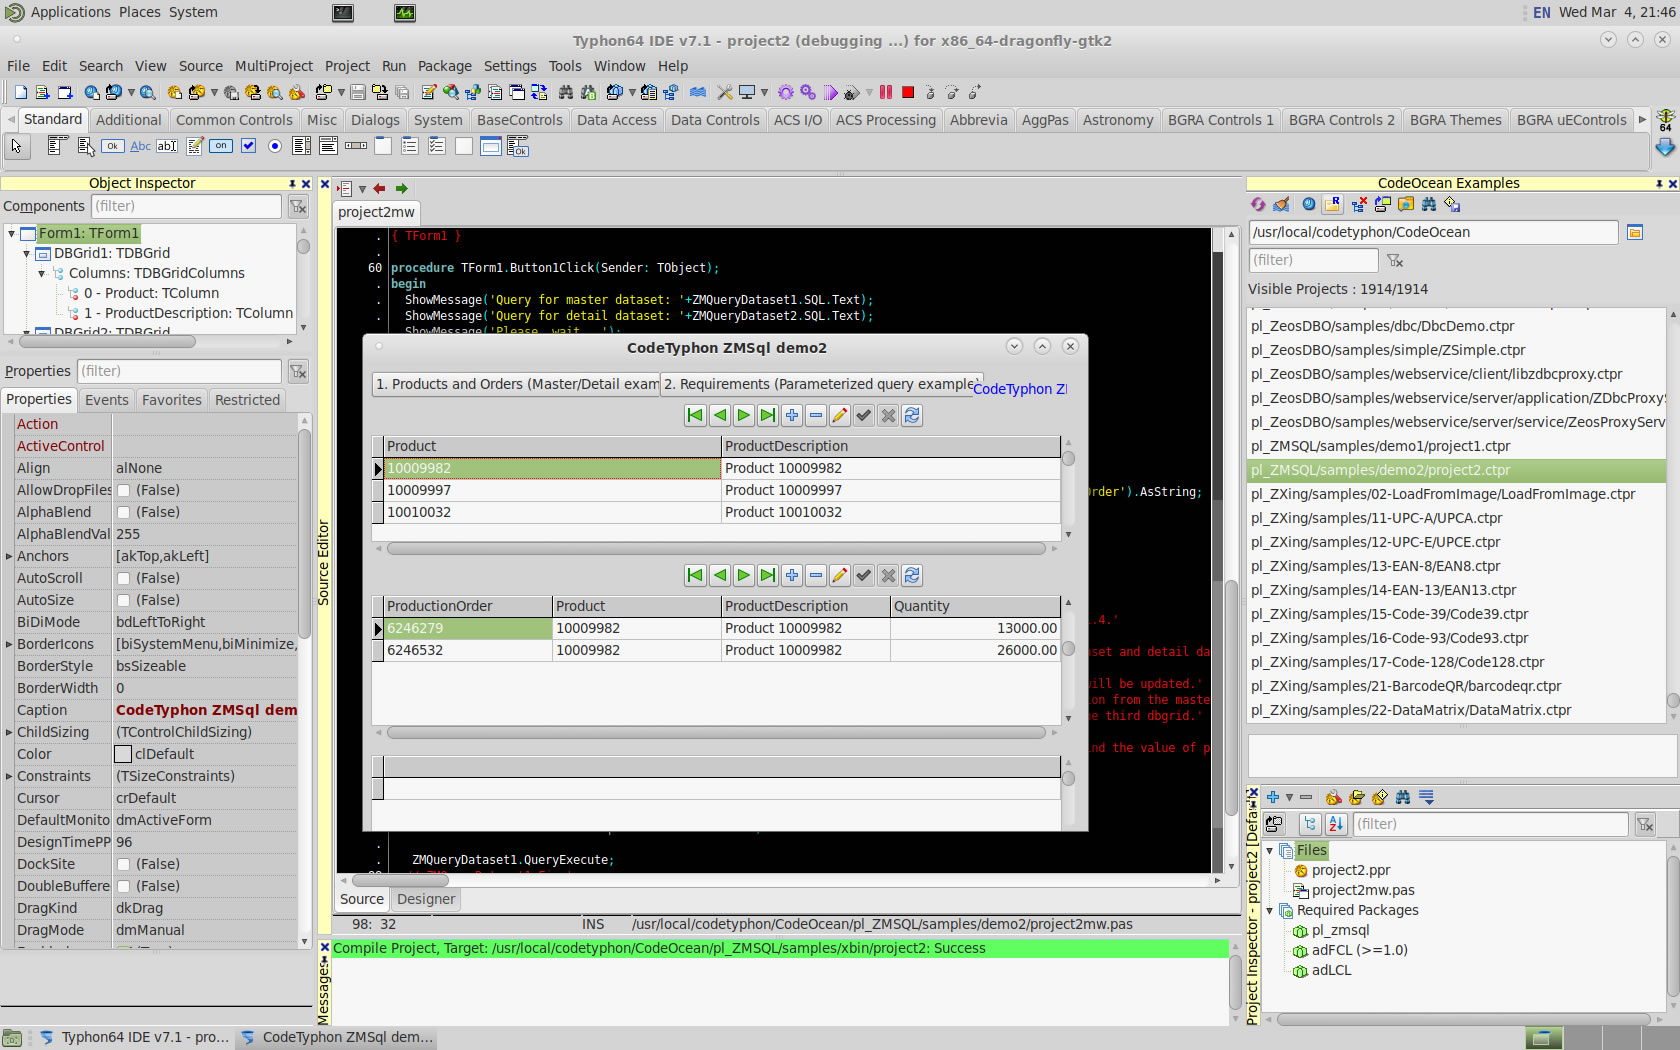Click the binoculars icon in CodeOcean Examples toolbar
The height and width of the screenshot is (1050, 1680).
(1429, 204)
